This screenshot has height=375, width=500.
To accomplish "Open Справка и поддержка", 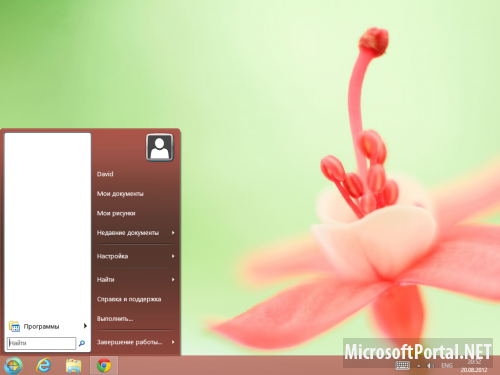I will tap(129, 299).
